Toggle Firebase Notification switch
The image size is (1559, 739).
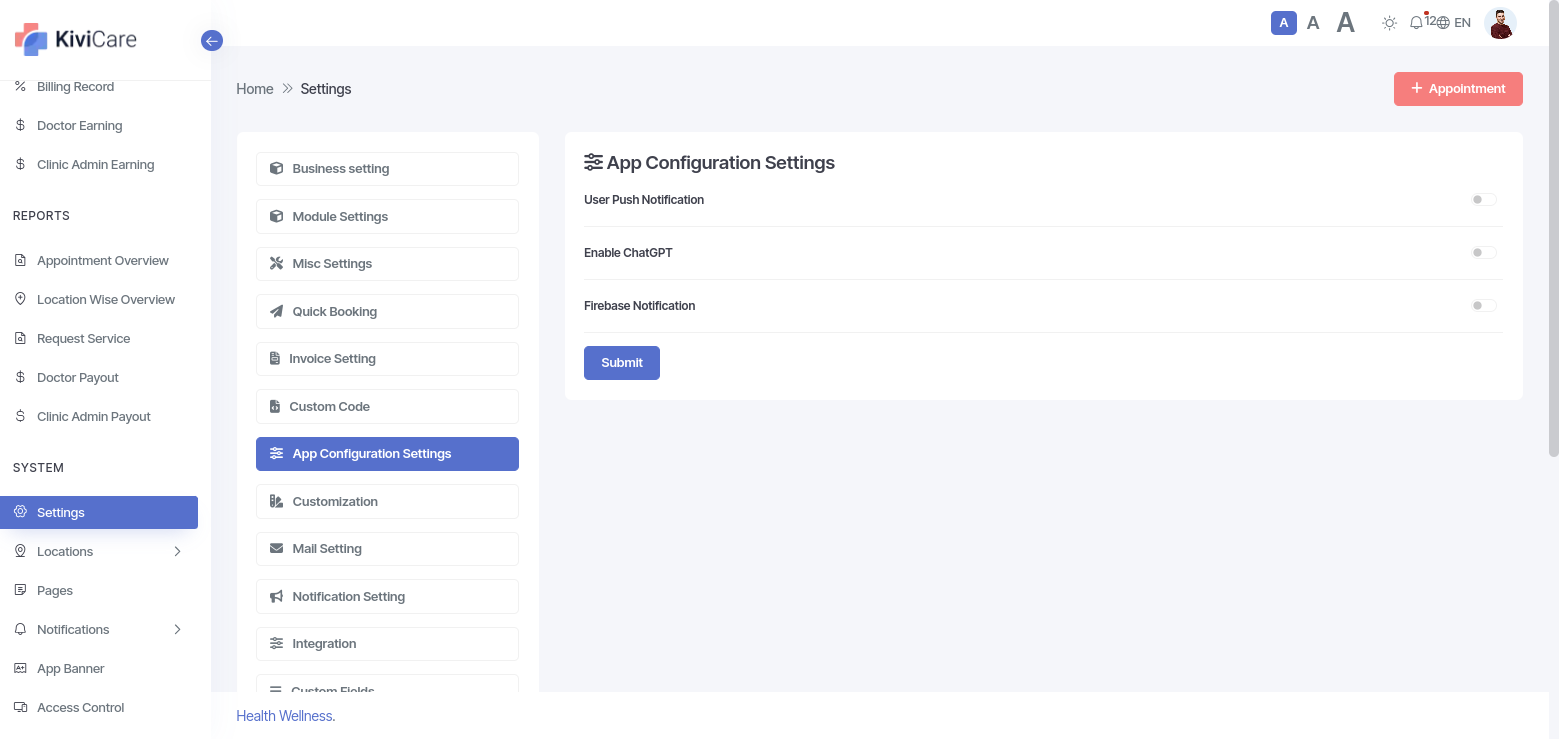tap(1484, 306)
